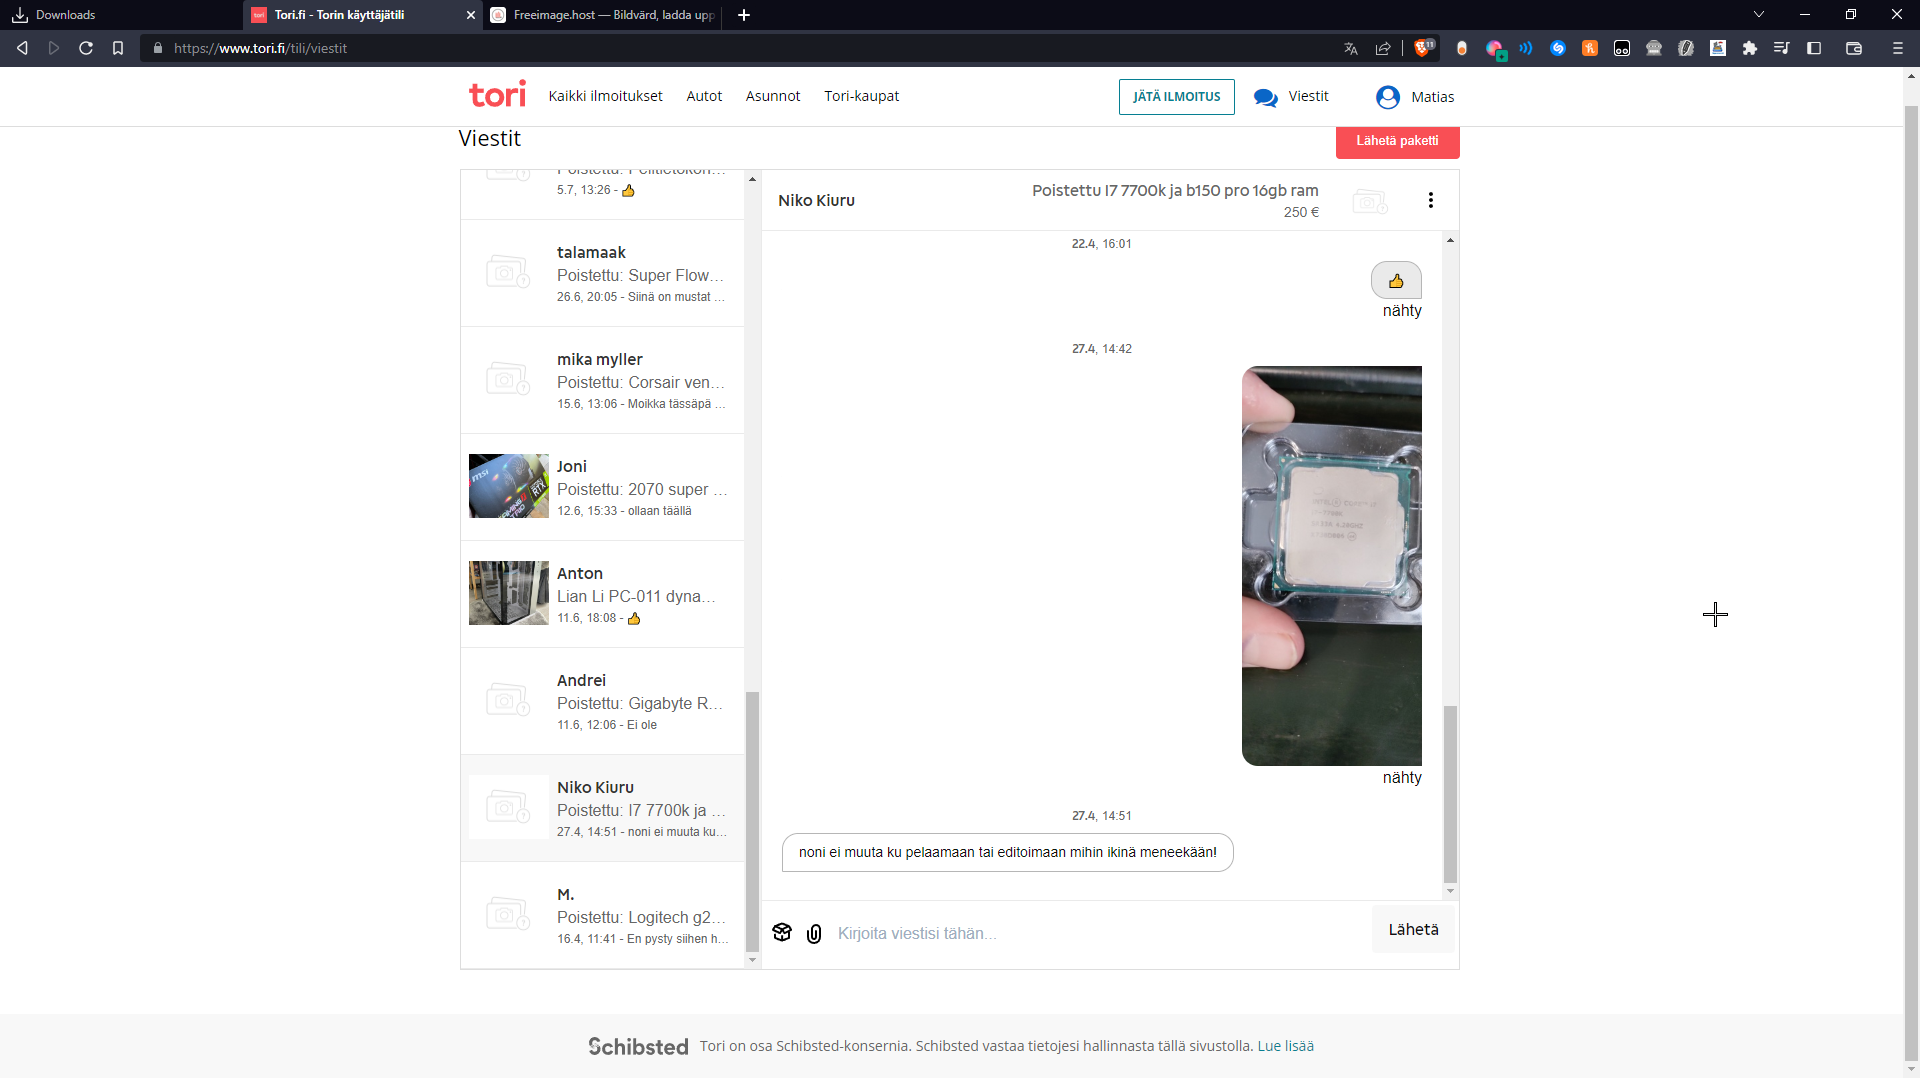Open the blue sound-waves extension icon
This screenshot has width=1920, height=1078.
pyautogui.click(x=1526, y=48)
